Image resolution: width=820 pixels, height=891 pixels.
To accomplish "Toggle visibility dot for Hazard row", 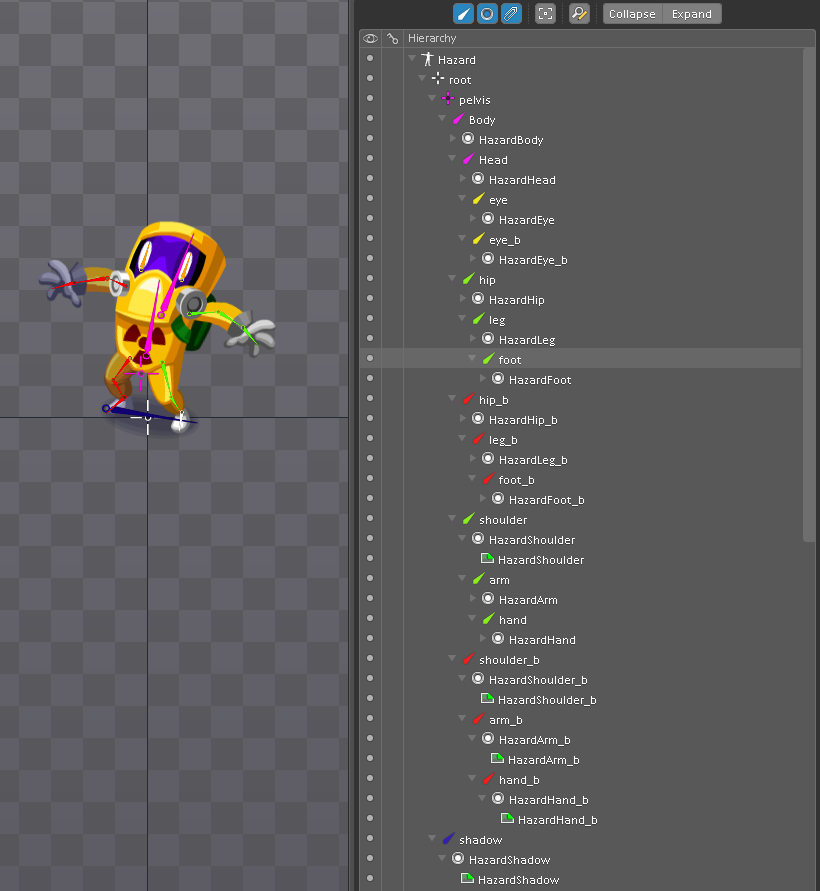I will [x=370, y=58].
